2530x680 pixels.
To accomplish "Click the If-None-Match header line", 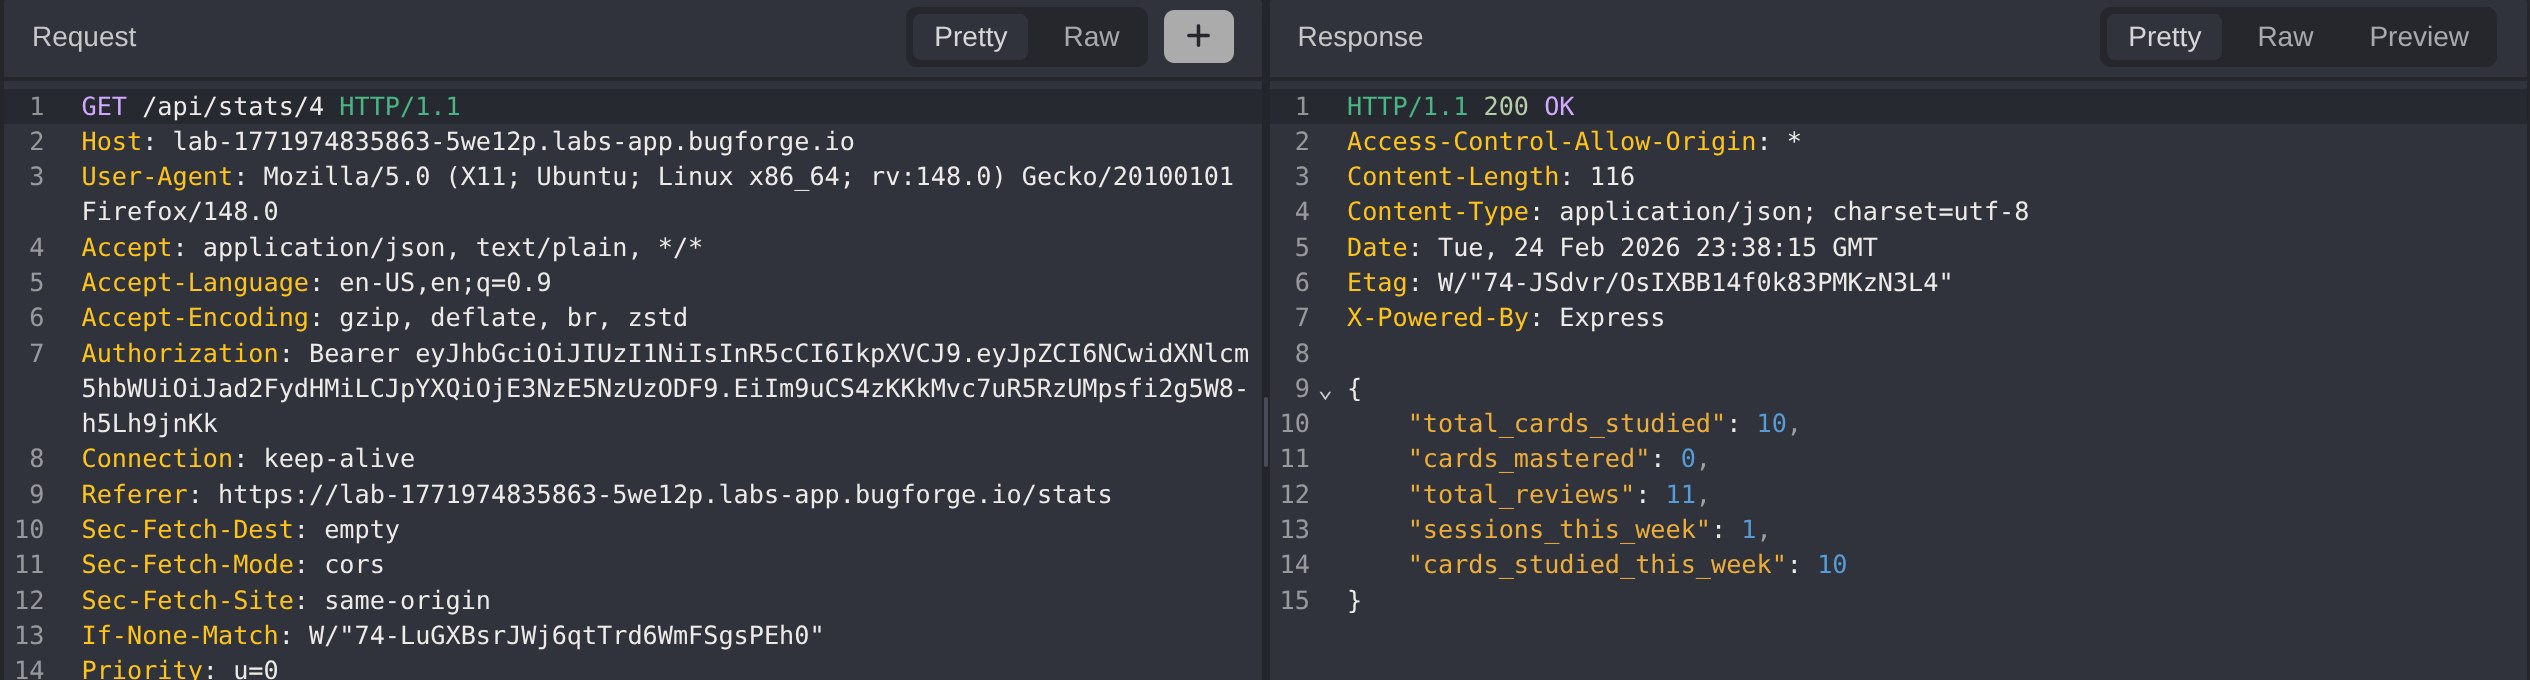I will pyautogui.click(x=452, y=636).
